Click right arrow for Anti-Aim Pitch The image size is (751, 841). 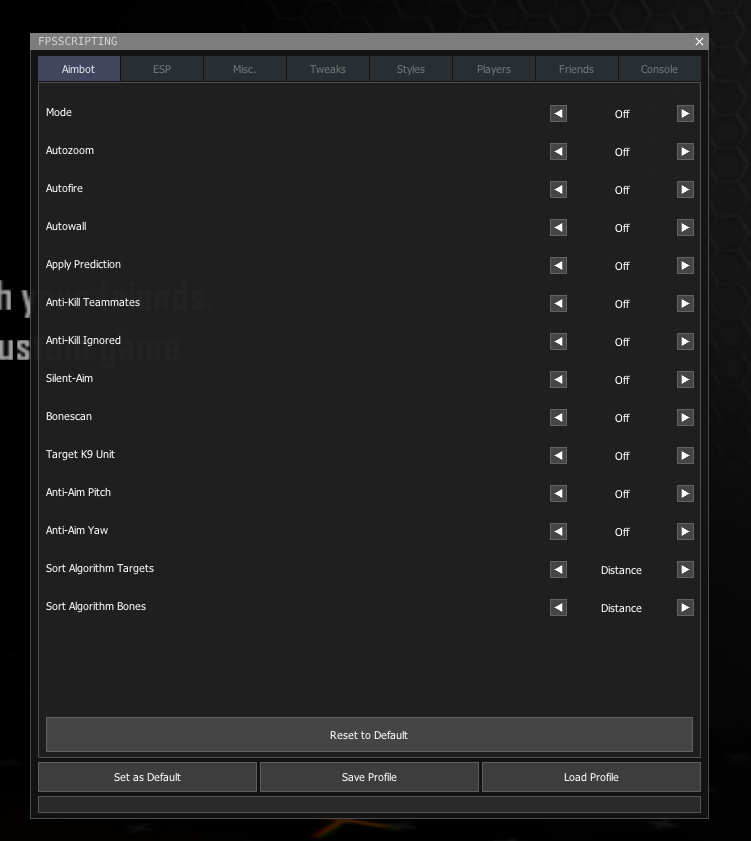(x=685, y=493)
